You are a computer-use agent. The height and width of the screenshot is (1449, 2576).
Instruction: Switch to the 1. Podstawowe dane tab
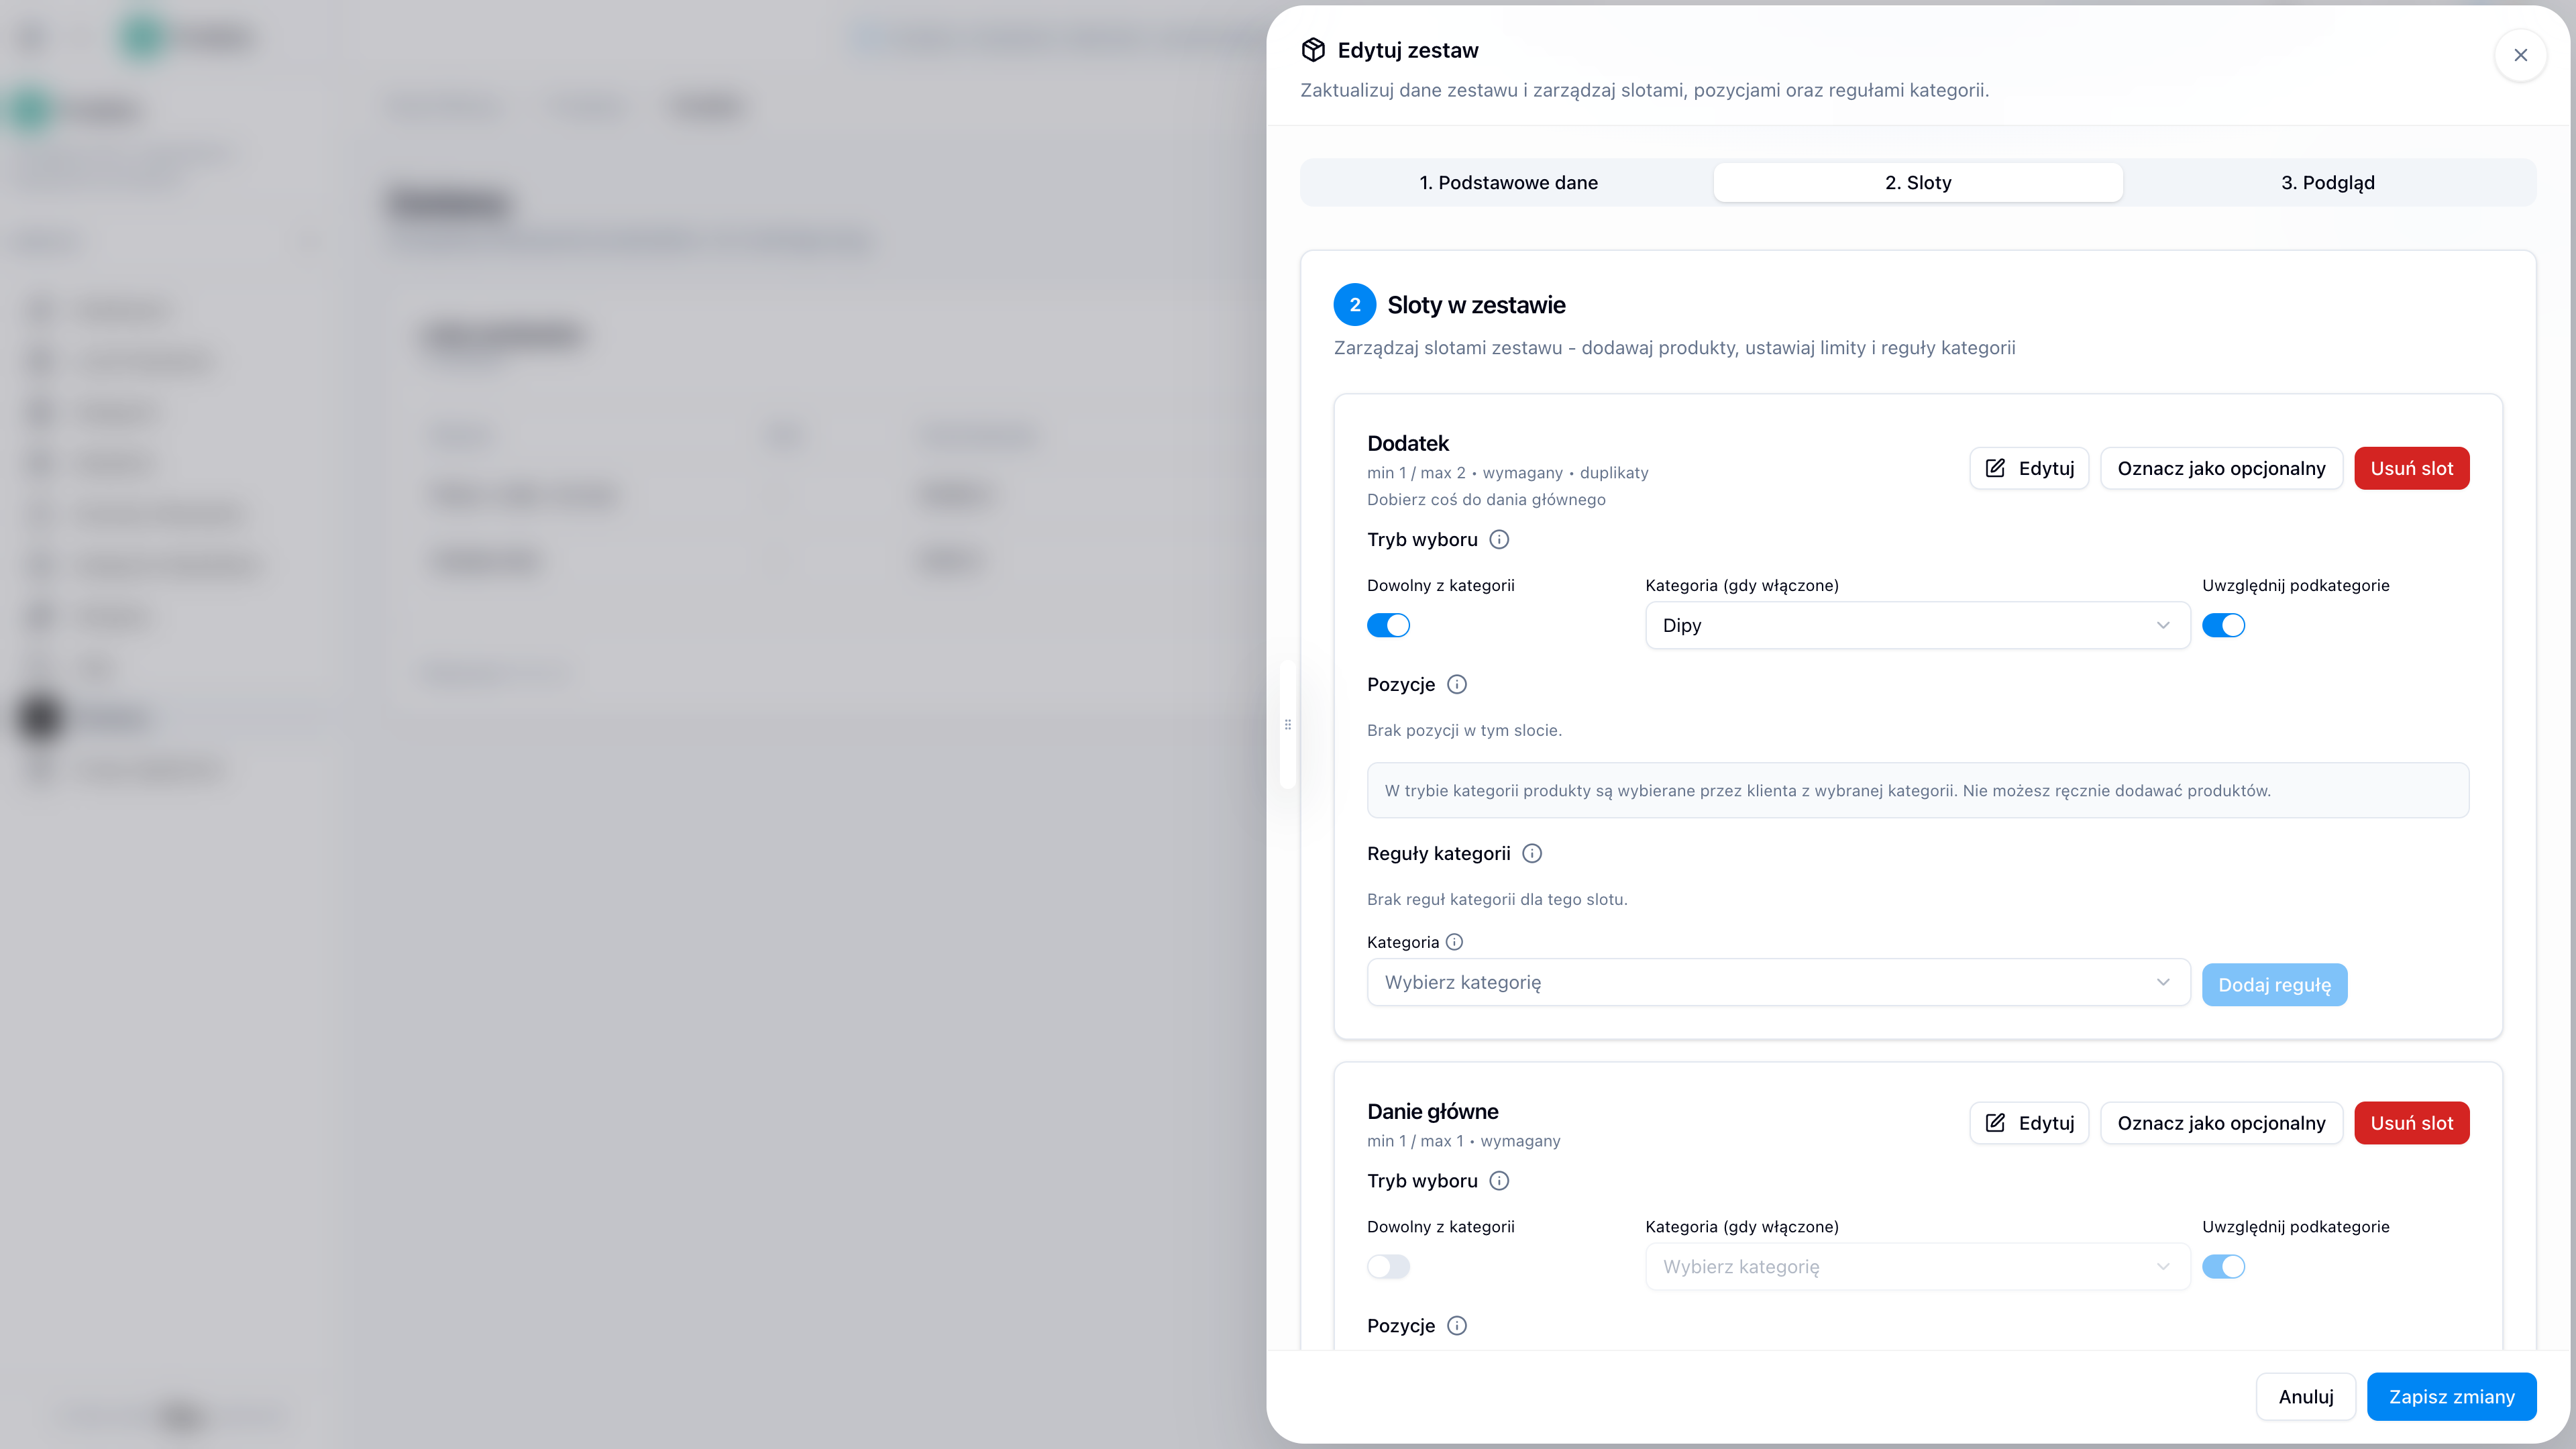(x=1508, y=183)
